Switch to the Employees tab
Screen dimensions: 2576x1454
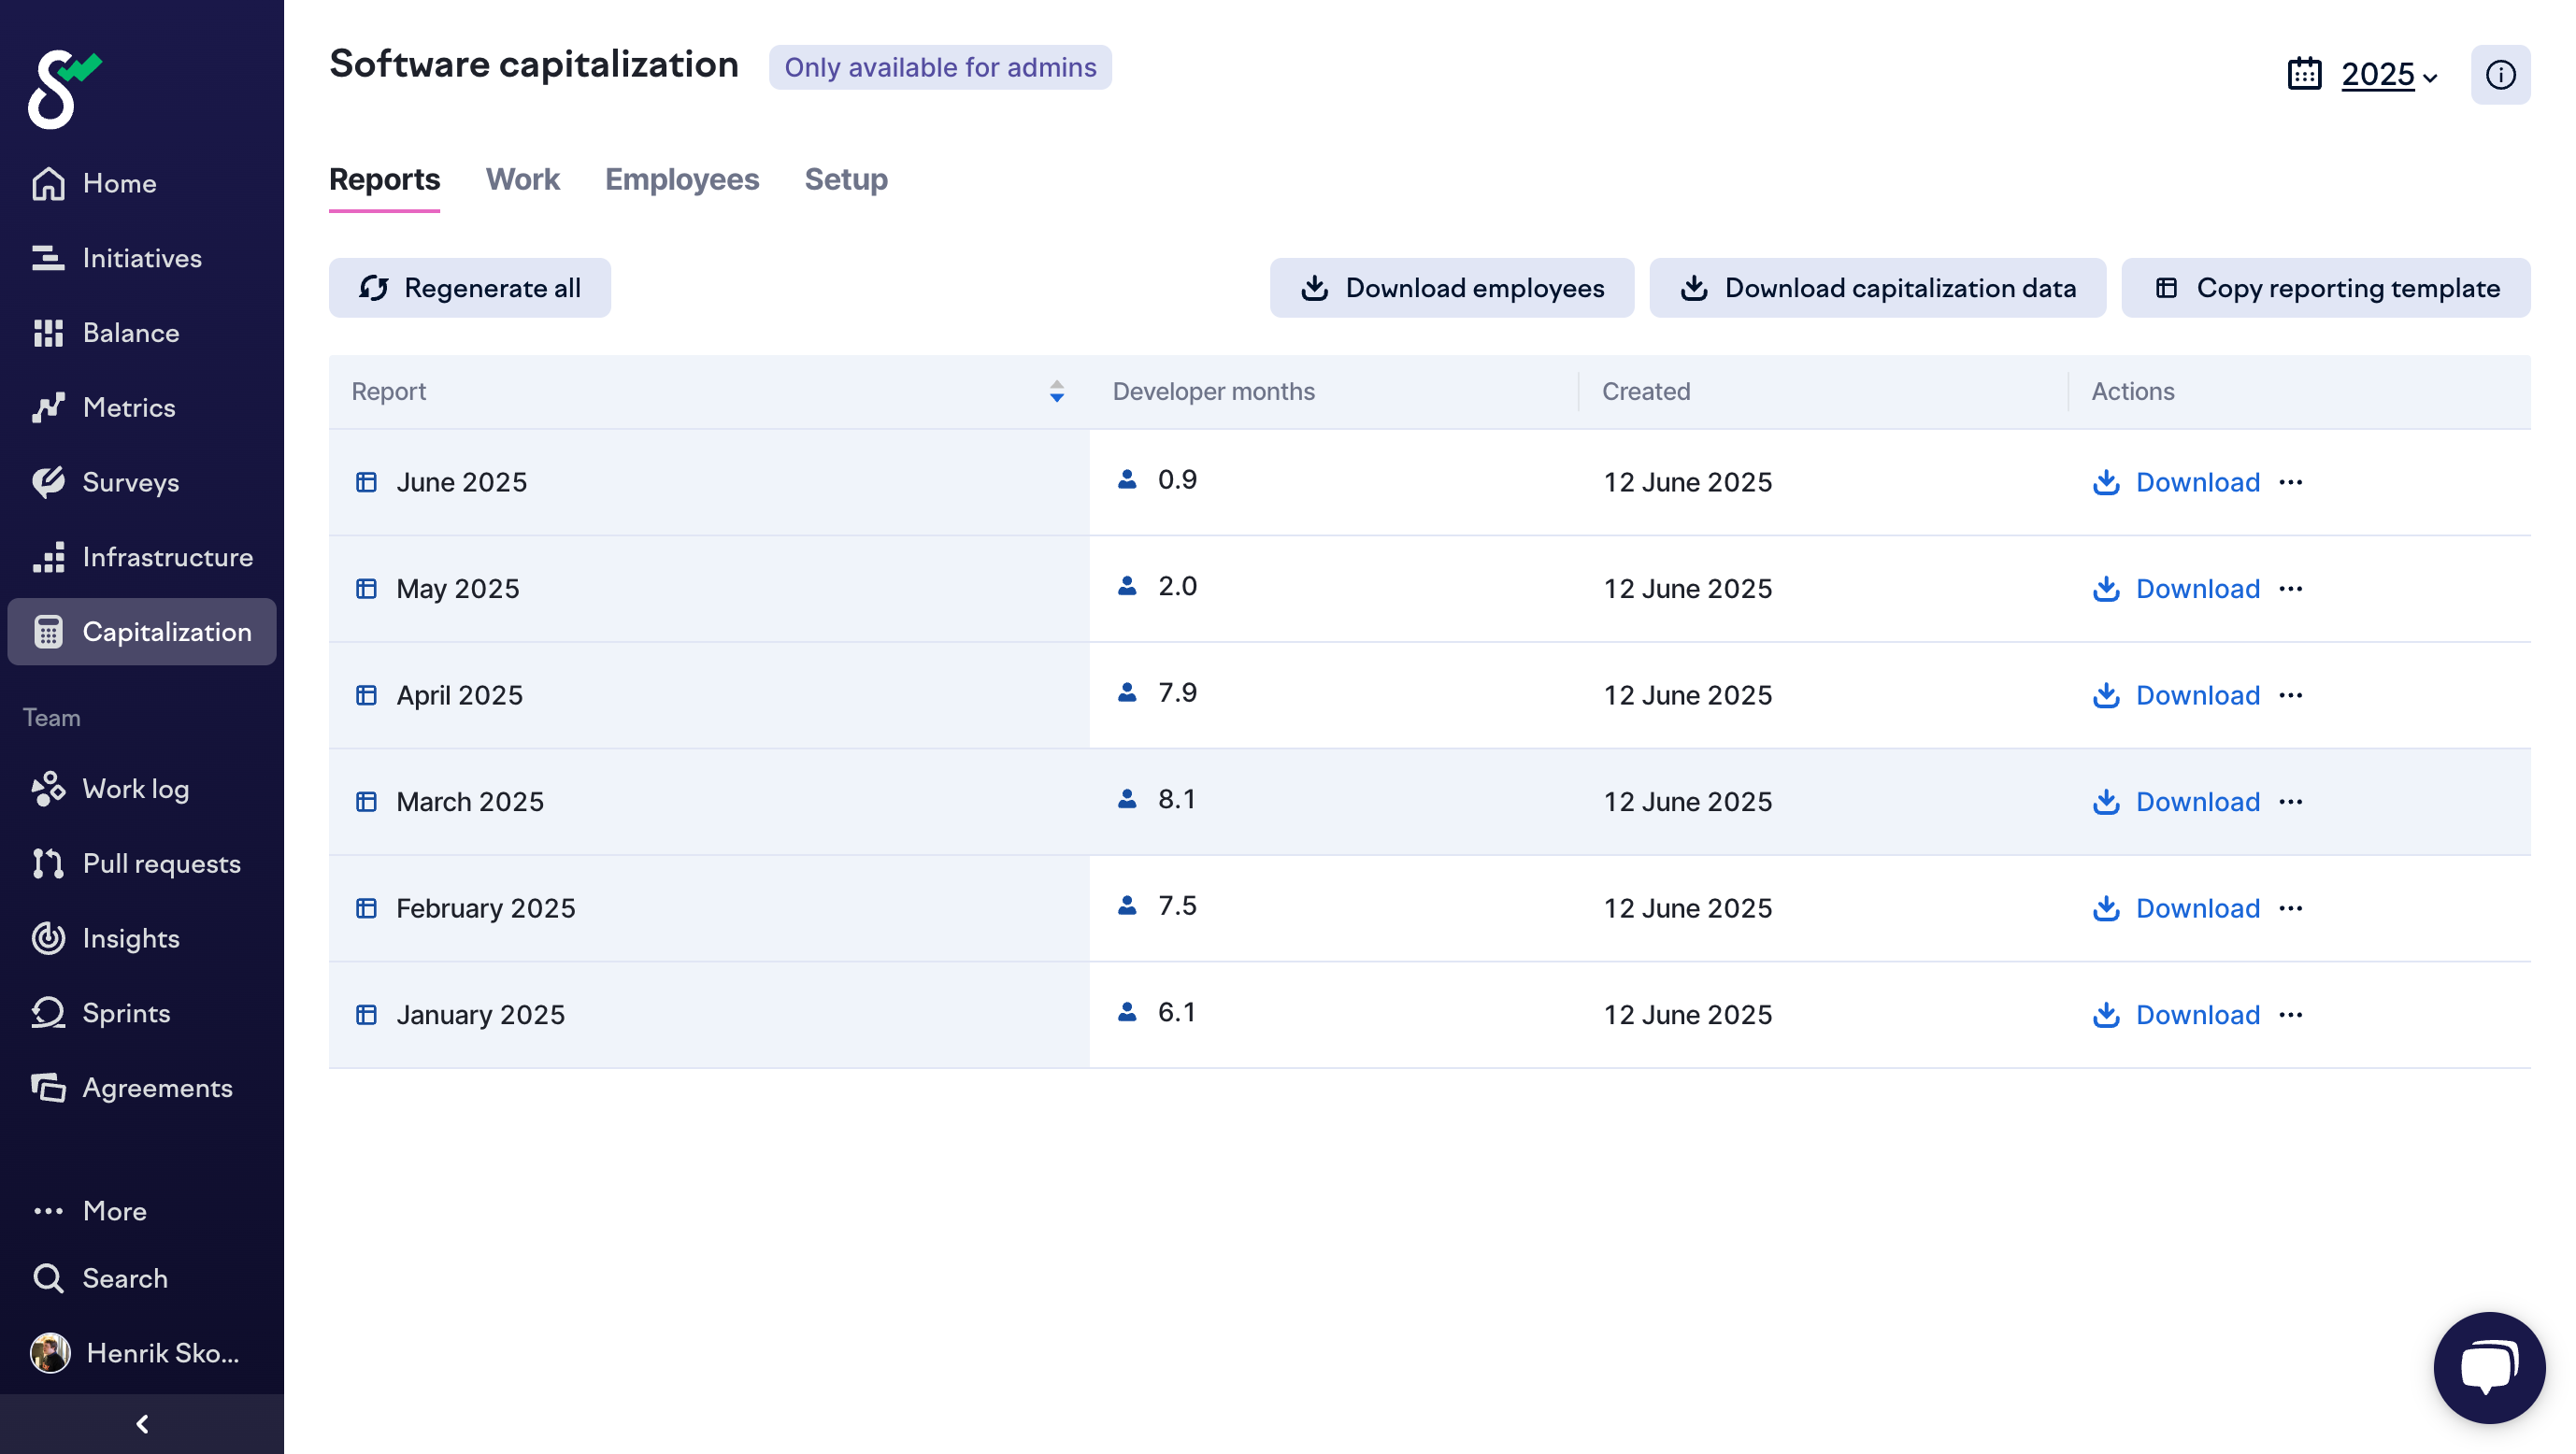coord(681,180)
